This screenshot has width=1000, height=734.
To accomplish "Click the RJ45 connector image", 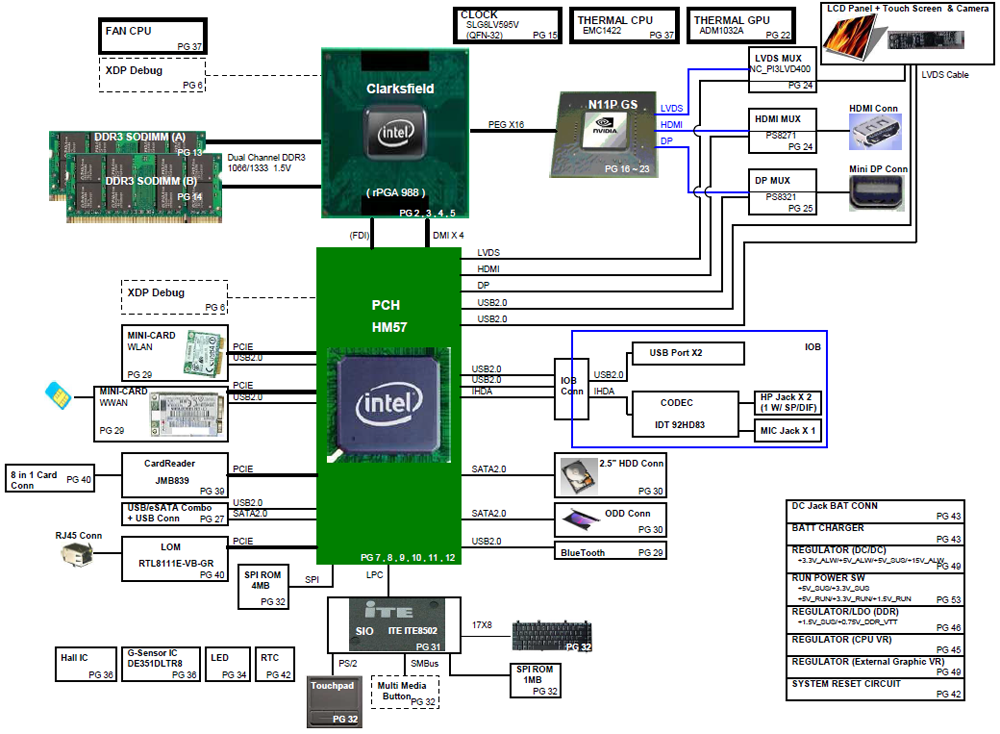I will tap(78, 555).
